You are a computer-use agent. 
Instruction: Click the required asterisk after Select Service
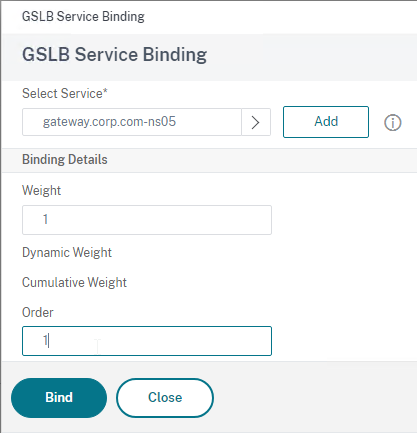tap(105, 90)
